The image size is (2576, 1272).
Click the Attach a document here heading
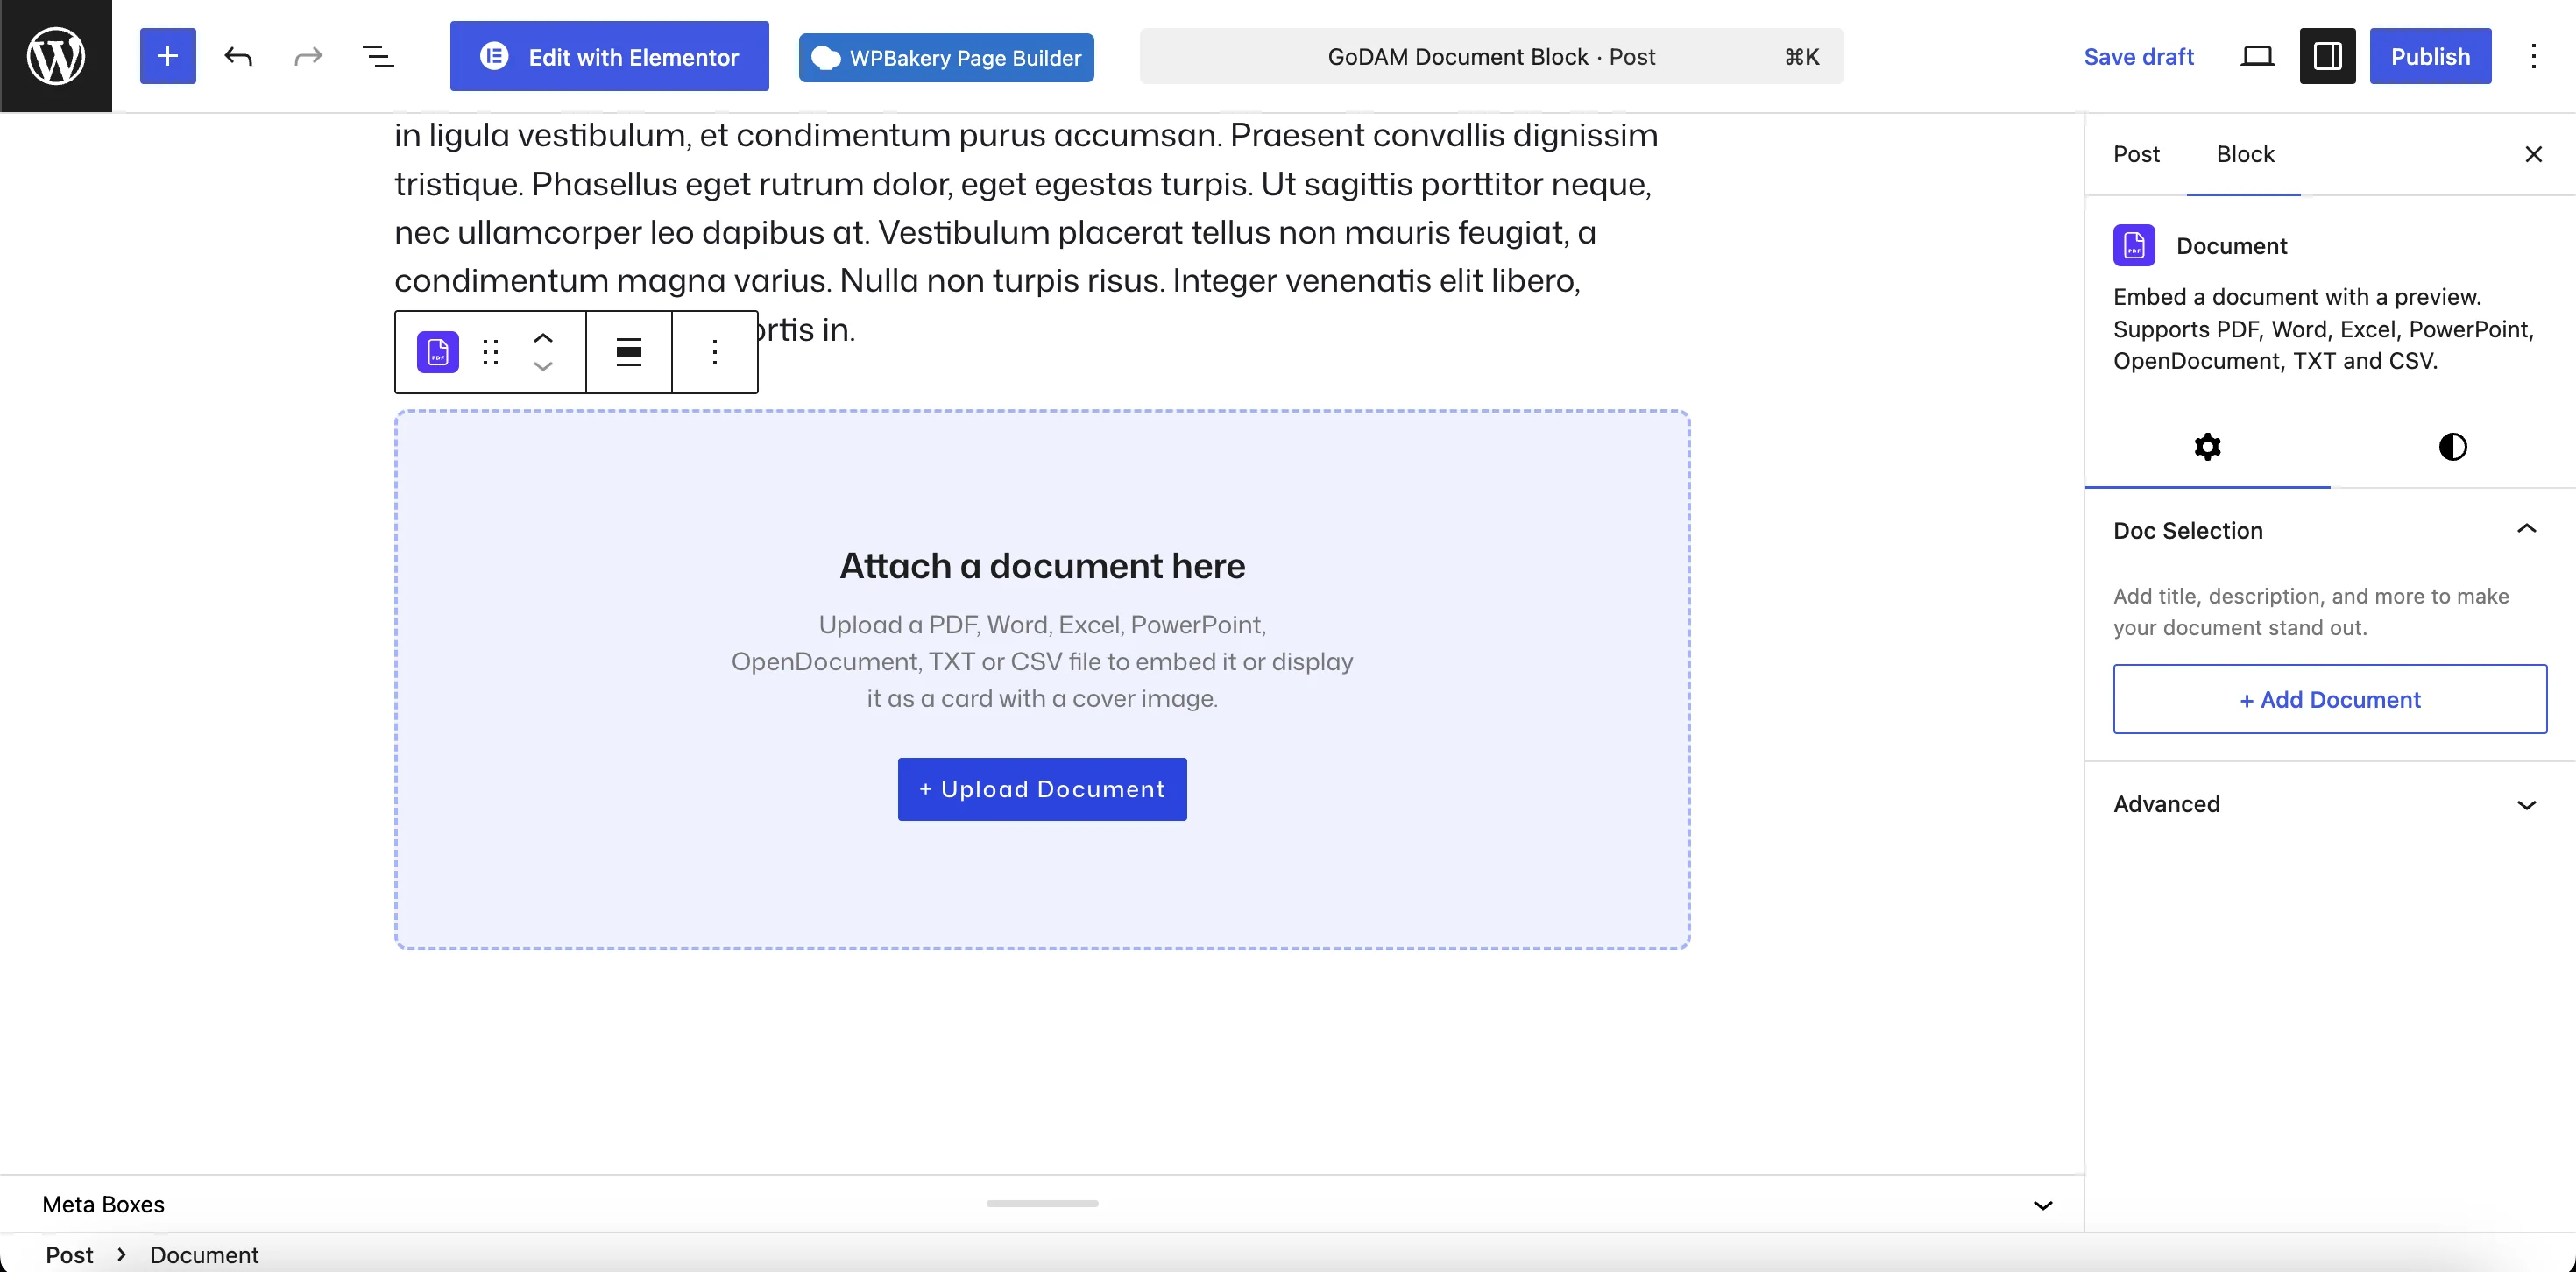[x=1042, y=566]
